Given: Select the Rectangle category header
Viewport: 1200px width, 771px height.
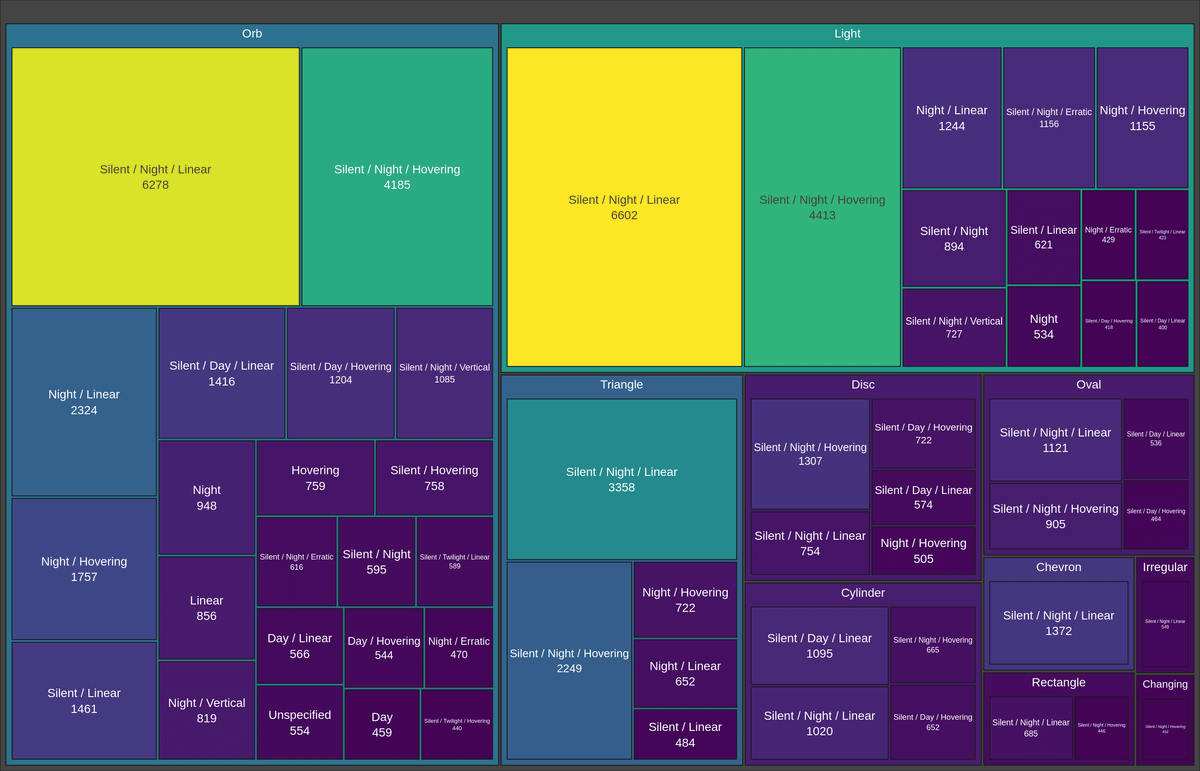Looking at the screenshot, I should 1058,682.
